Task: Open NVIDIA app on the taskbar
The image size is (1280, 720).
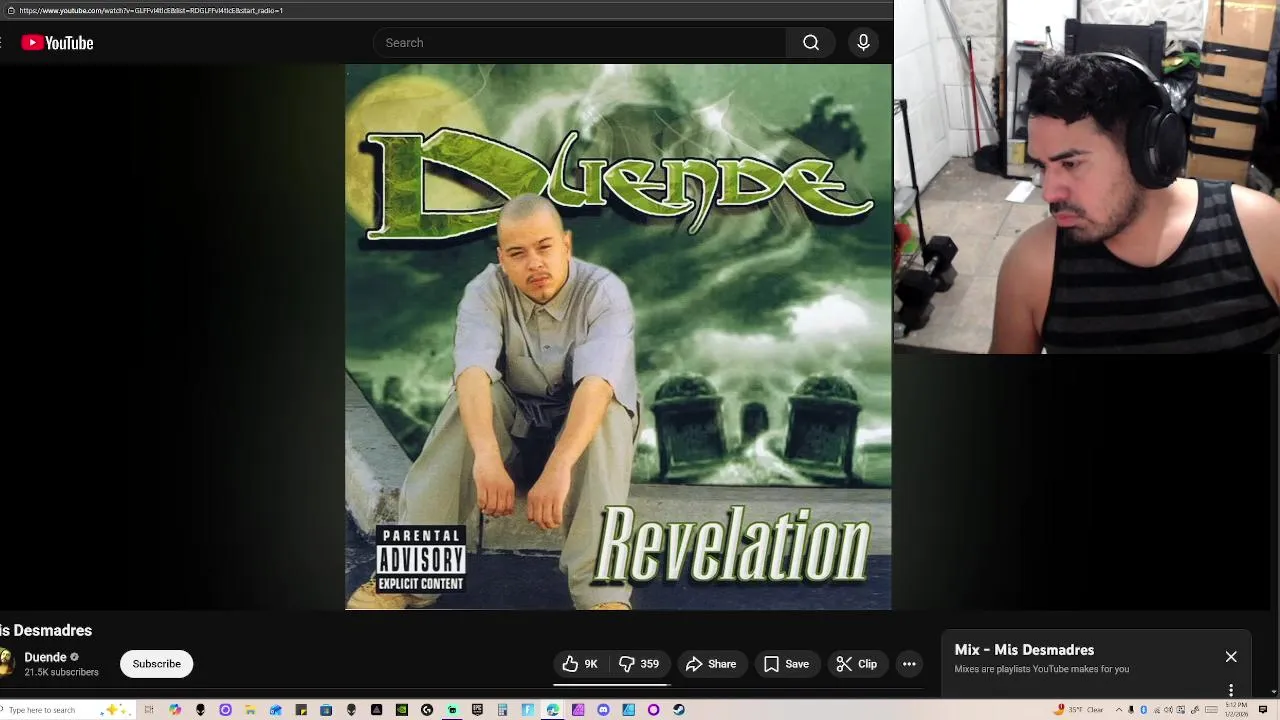Action: (401, 710)
